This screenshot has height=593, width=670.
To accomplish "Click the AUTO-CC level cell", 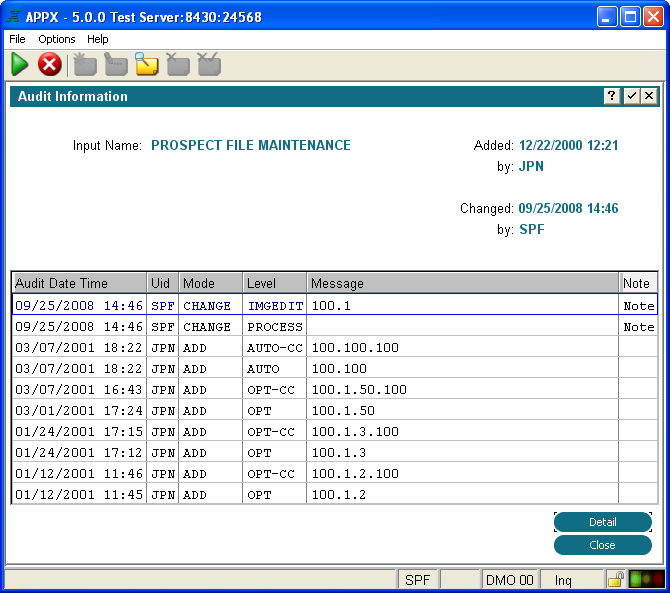I will tap(275, 348).
